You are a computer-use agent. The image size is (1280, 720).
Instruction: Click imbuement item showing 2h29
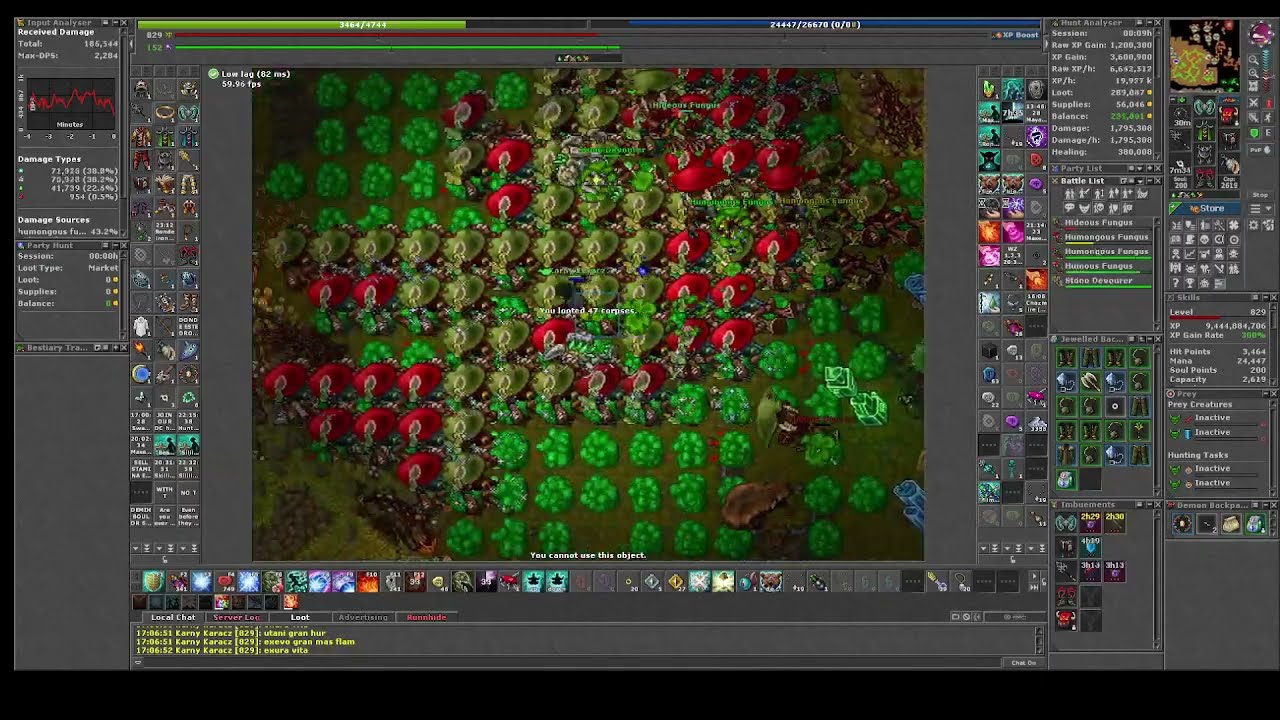tap(1091, 522)
